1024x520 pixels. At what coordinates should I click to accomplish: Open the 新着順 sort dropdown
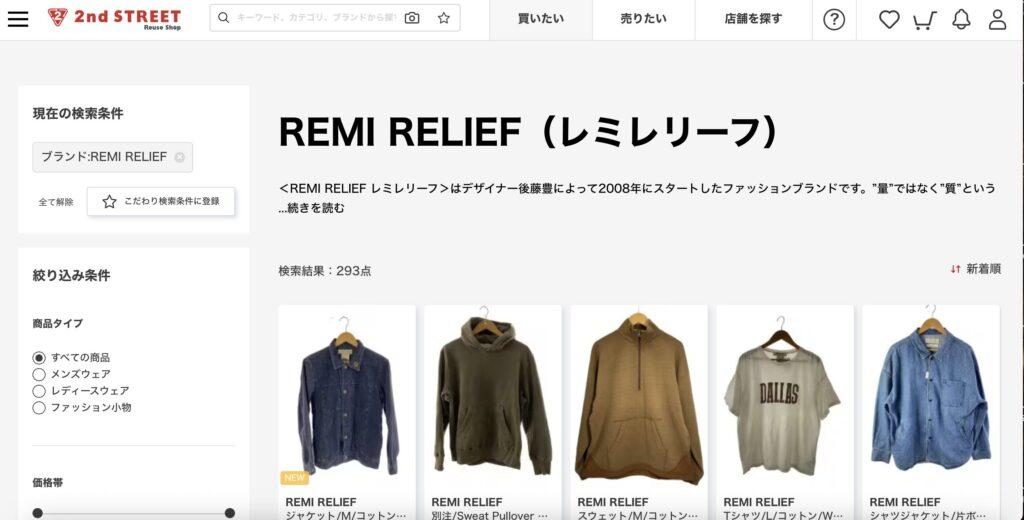[976, 269]
